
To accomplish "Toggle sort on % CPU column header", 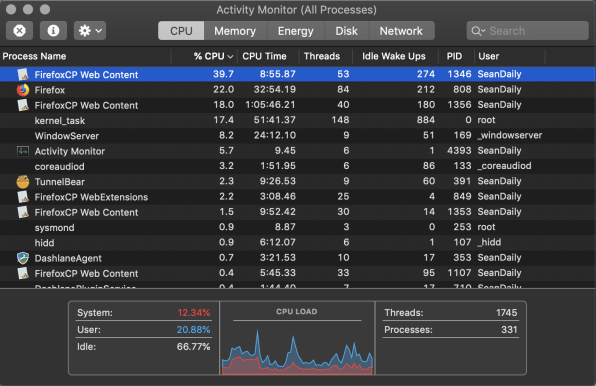I will coord(204,56).
